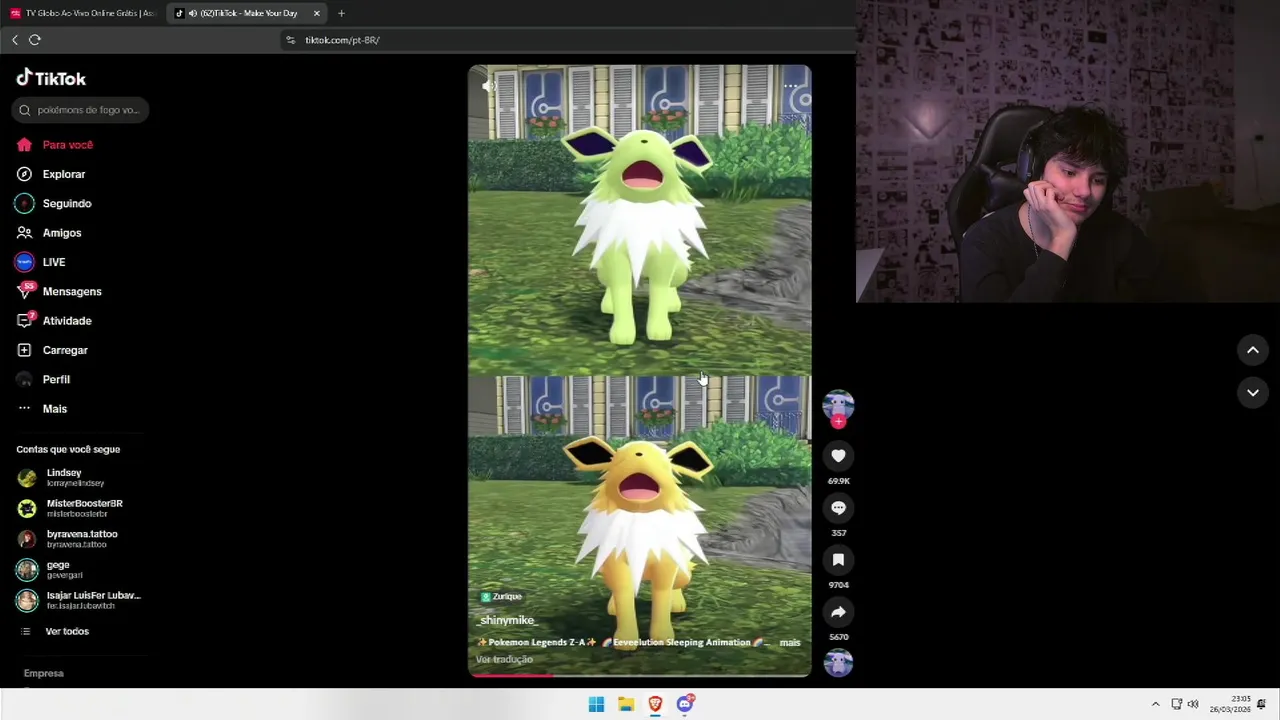Follow the creator via plus badge
1280x720 pixels.
pos(838,422)
